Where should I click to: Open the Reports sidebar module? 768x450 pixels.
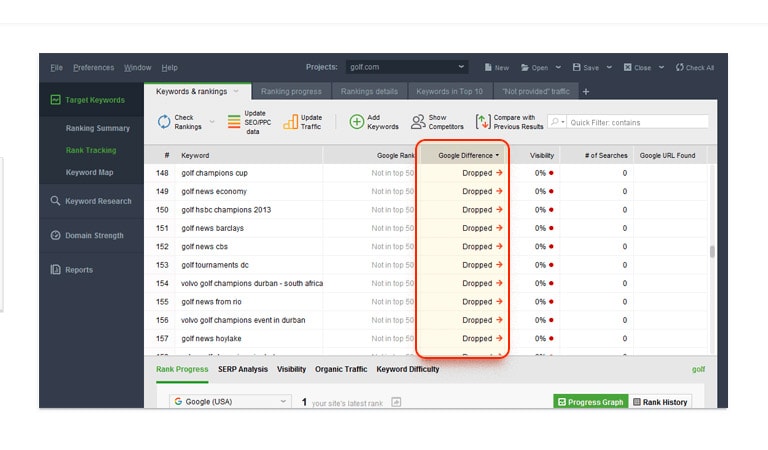(x=92, y=269)
